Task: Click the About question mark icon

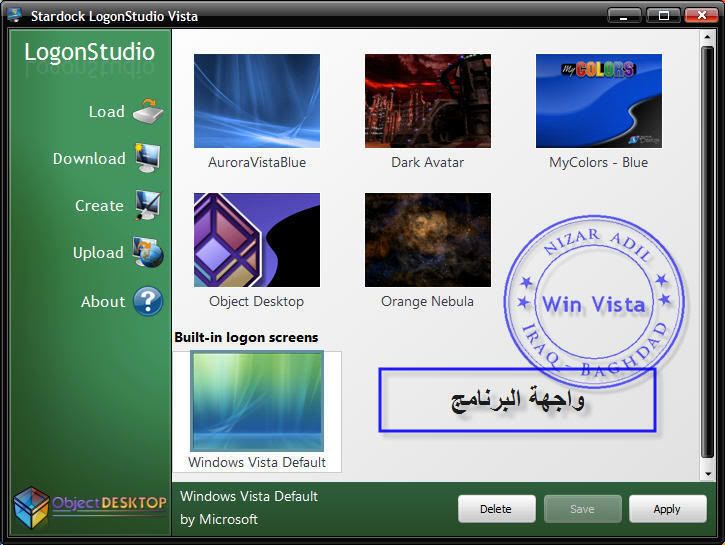Action: (148, 301)
